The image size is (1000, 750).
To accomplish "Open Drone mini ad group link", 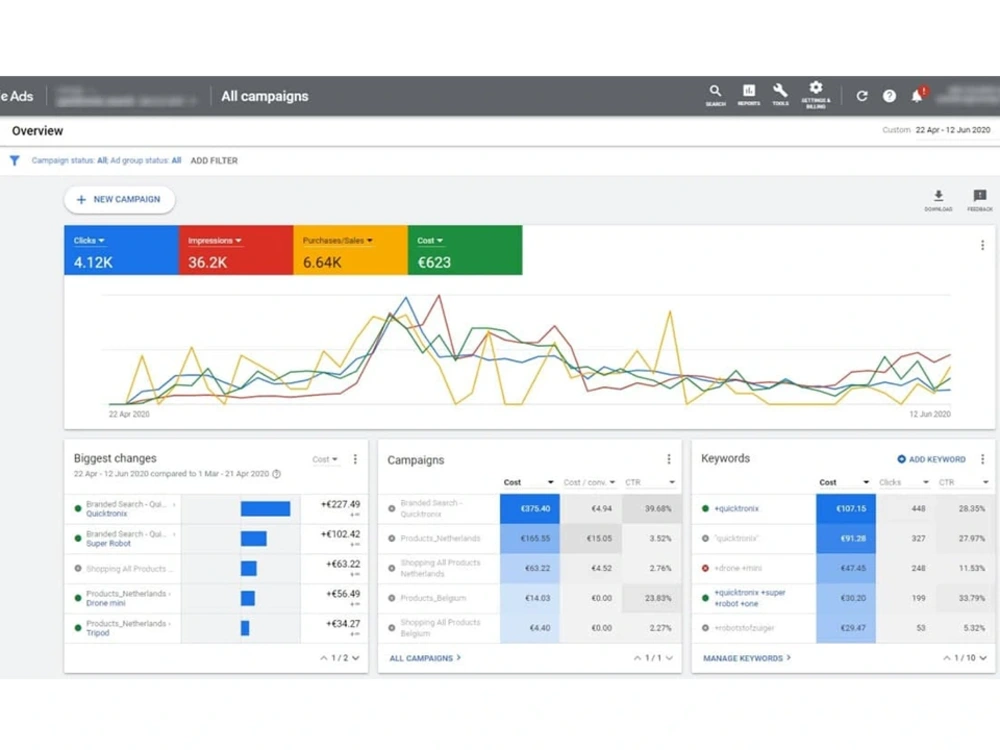I will (106, 603).
